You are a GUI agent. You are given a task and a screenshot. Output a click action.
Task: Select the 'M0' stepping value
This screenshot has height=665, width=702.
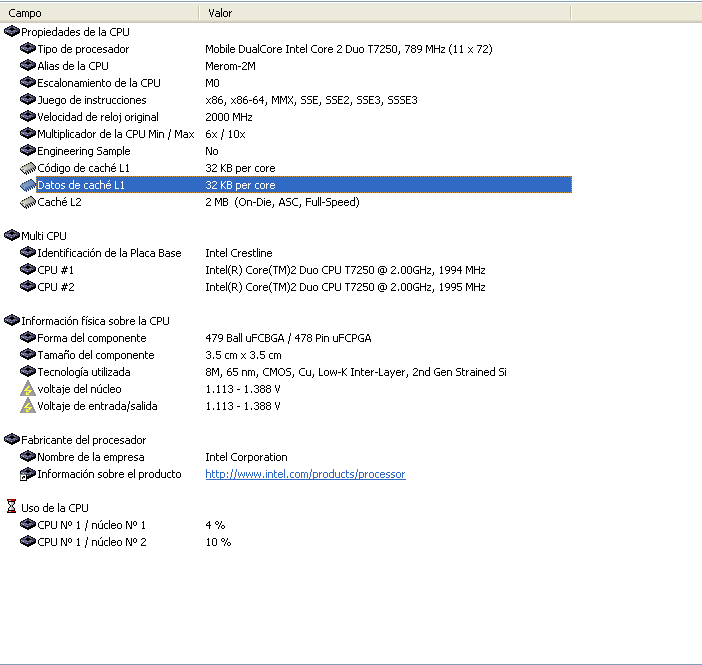pos(212,83)
